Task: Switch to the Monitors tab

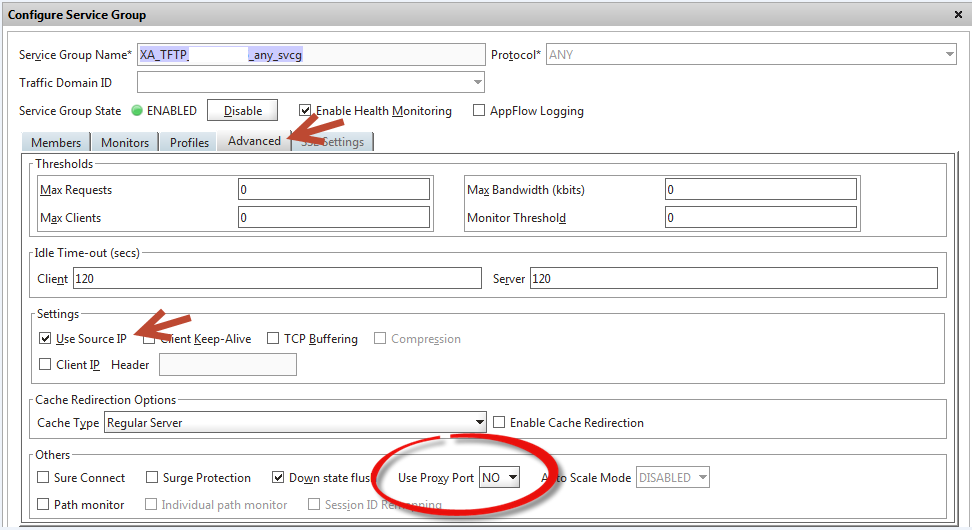Action: click(125, 142)
